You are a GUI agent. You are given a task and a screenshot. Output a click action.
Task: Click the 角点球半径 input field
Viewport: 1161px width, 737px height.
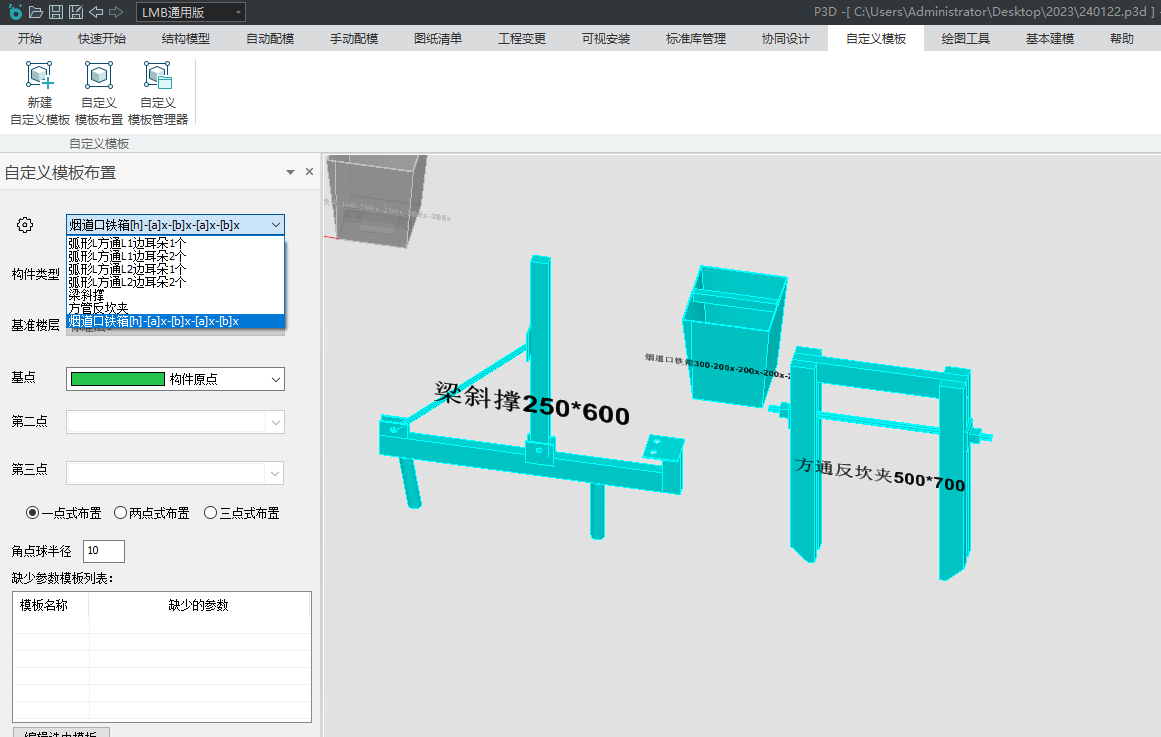pyautogui.click(x=104, y=551)
